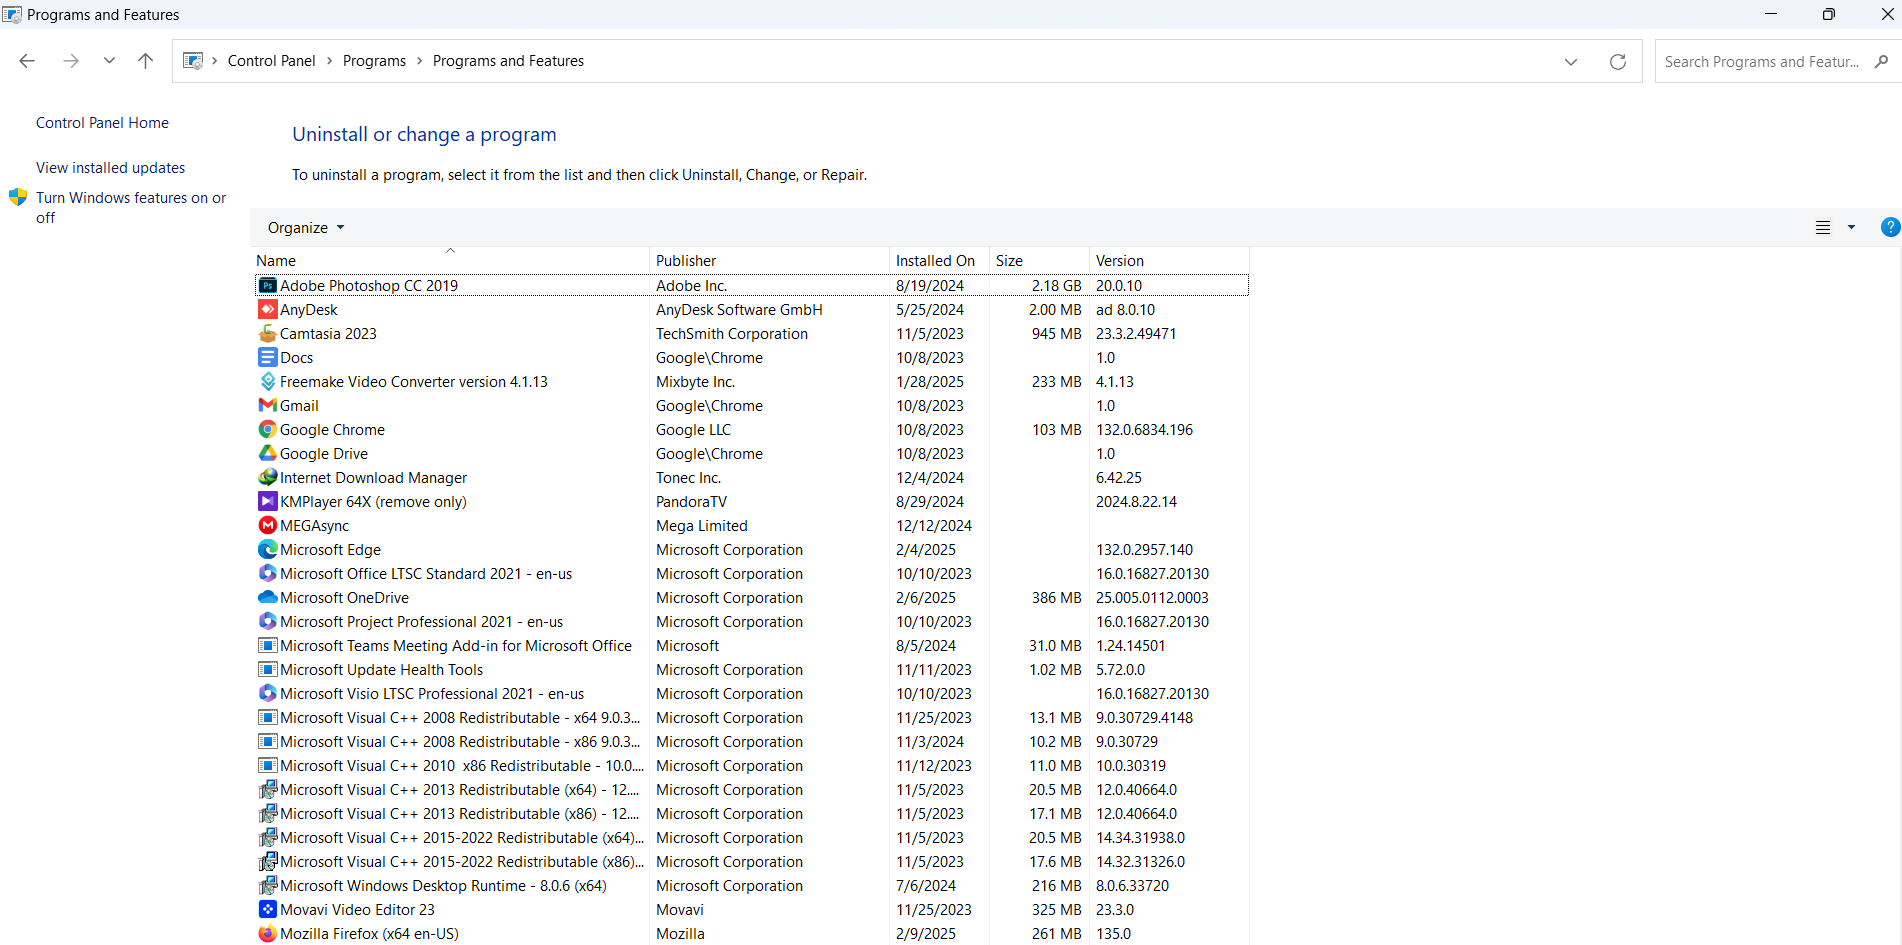Click the MEGAsync icon

[268, 526]
